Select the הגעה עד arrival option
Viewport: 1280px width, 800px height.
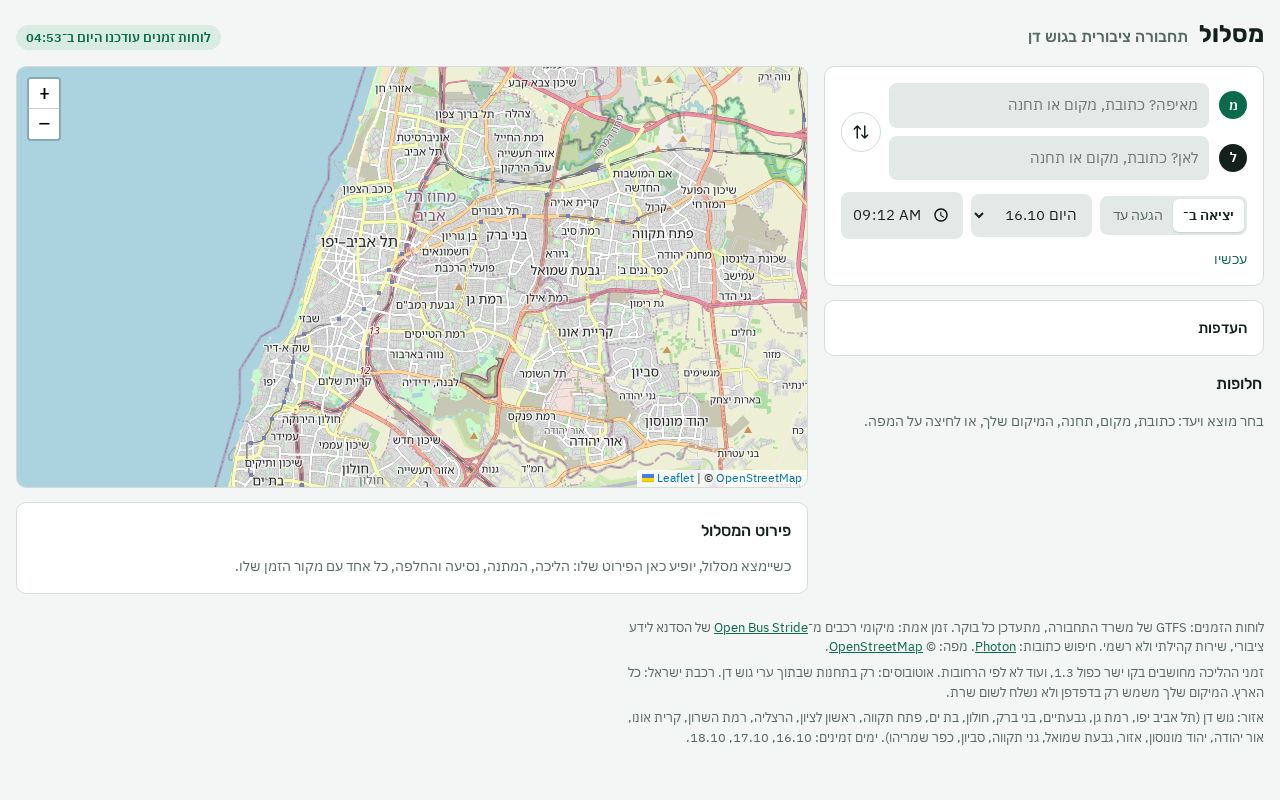1138,215
